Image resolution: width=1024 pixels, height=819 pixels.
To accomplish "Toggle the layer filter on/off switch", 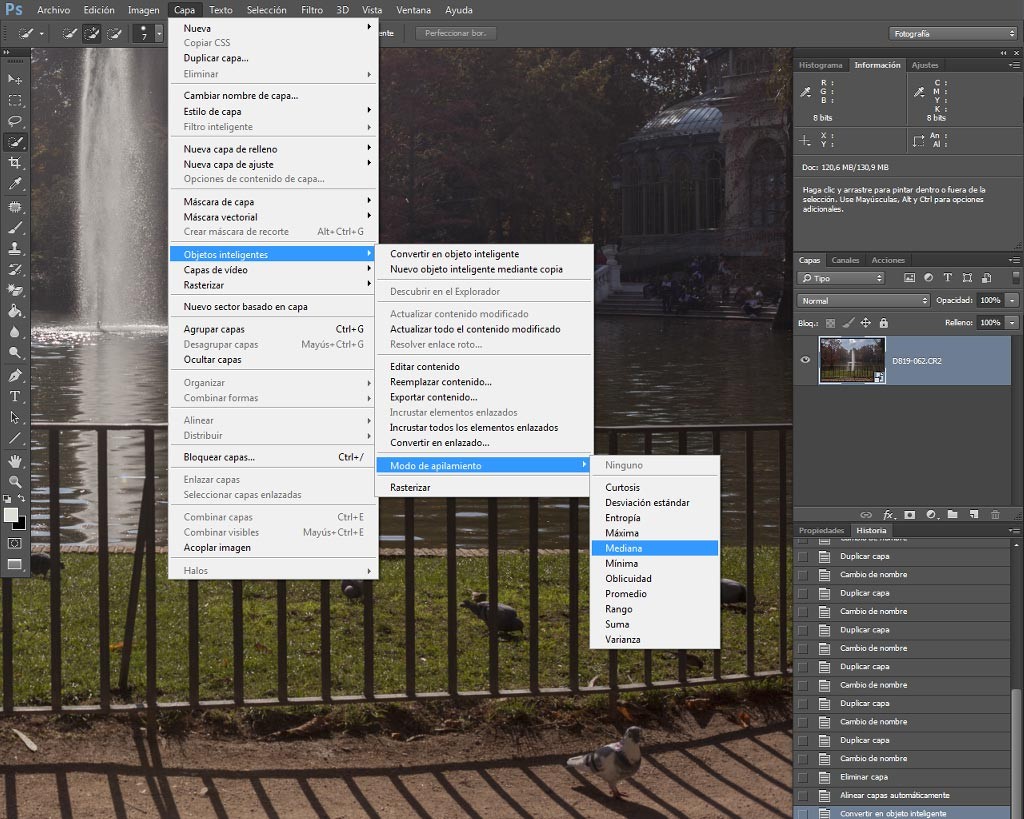I will (1016, 278).
